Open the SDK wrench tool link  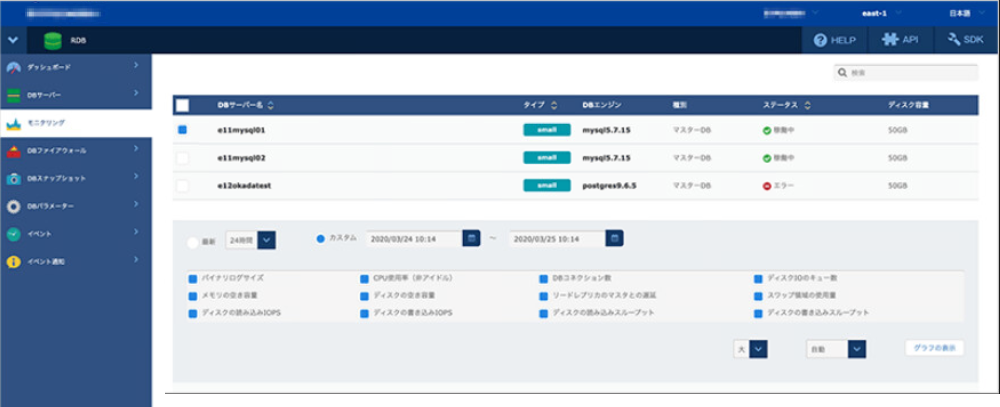965,40
